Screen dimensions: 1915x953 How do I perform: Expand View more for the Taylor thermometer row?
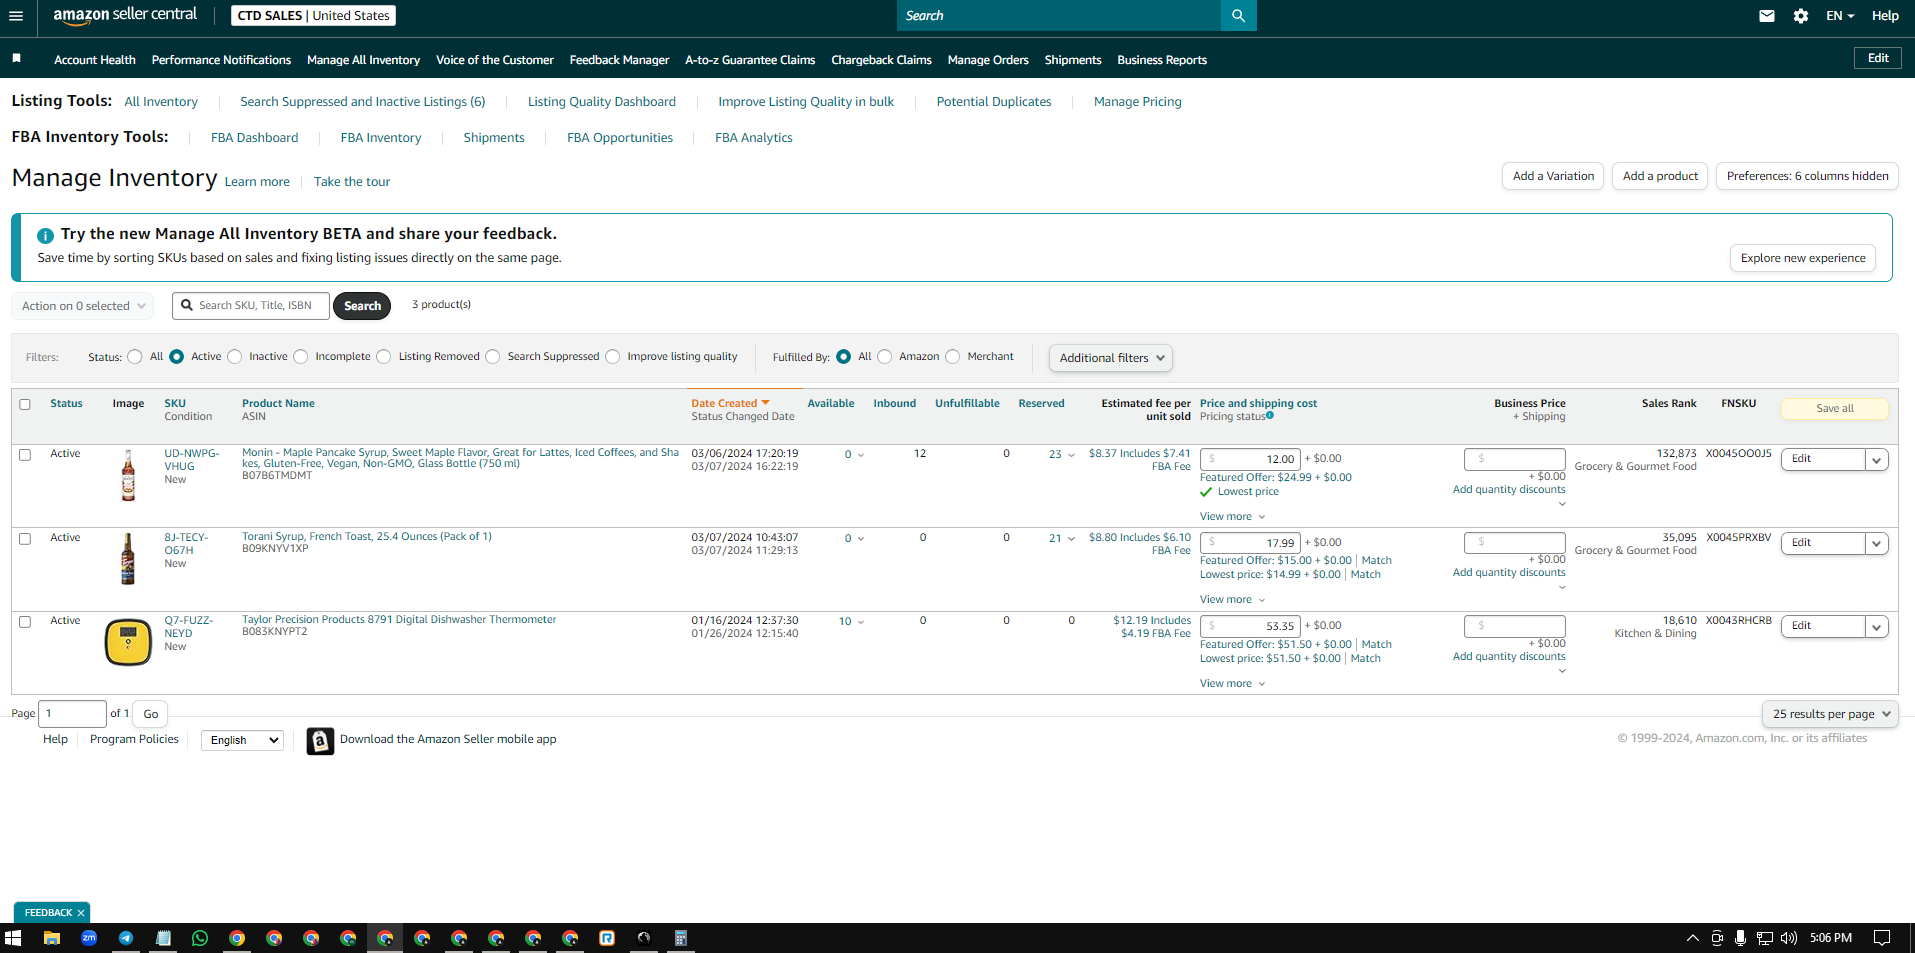coord(1233,684)
